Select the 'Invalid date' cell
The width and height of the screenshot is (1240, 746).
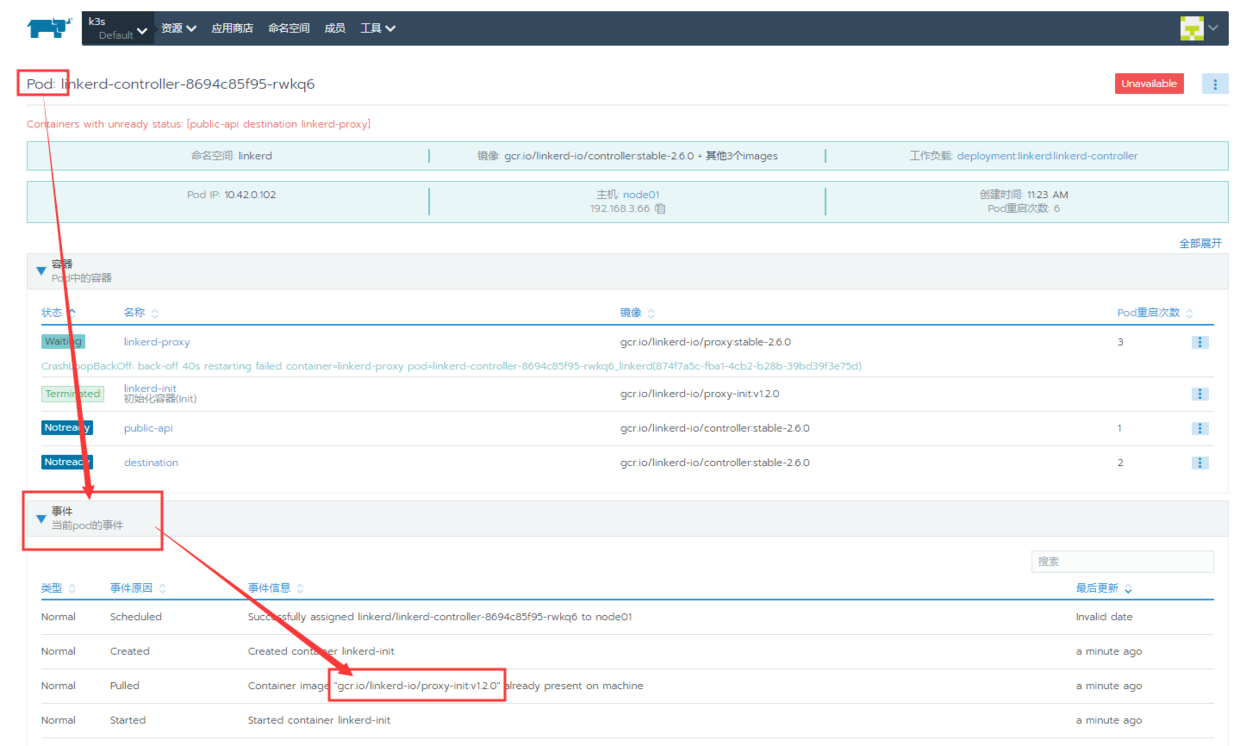[1104, 617]
